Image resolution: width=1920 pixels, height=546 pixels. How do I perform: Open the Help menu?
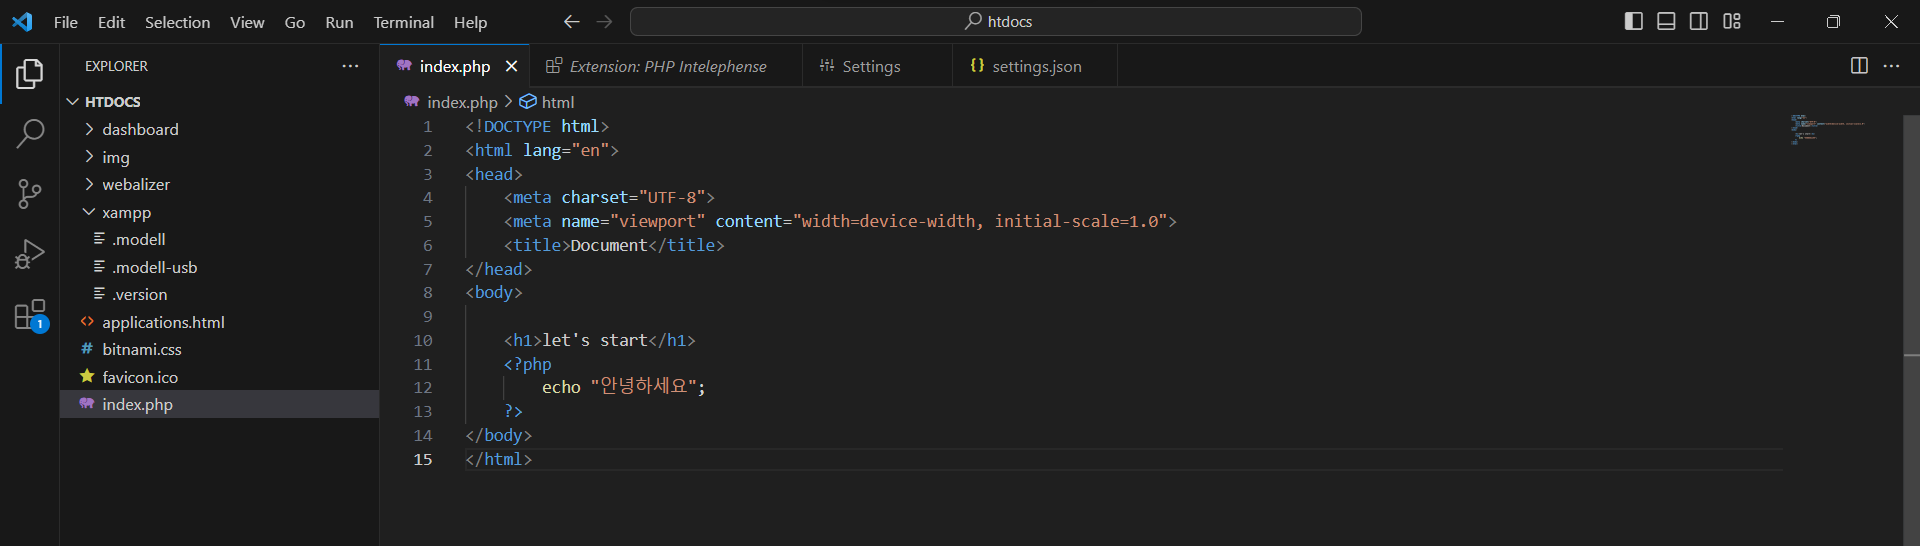470,22
